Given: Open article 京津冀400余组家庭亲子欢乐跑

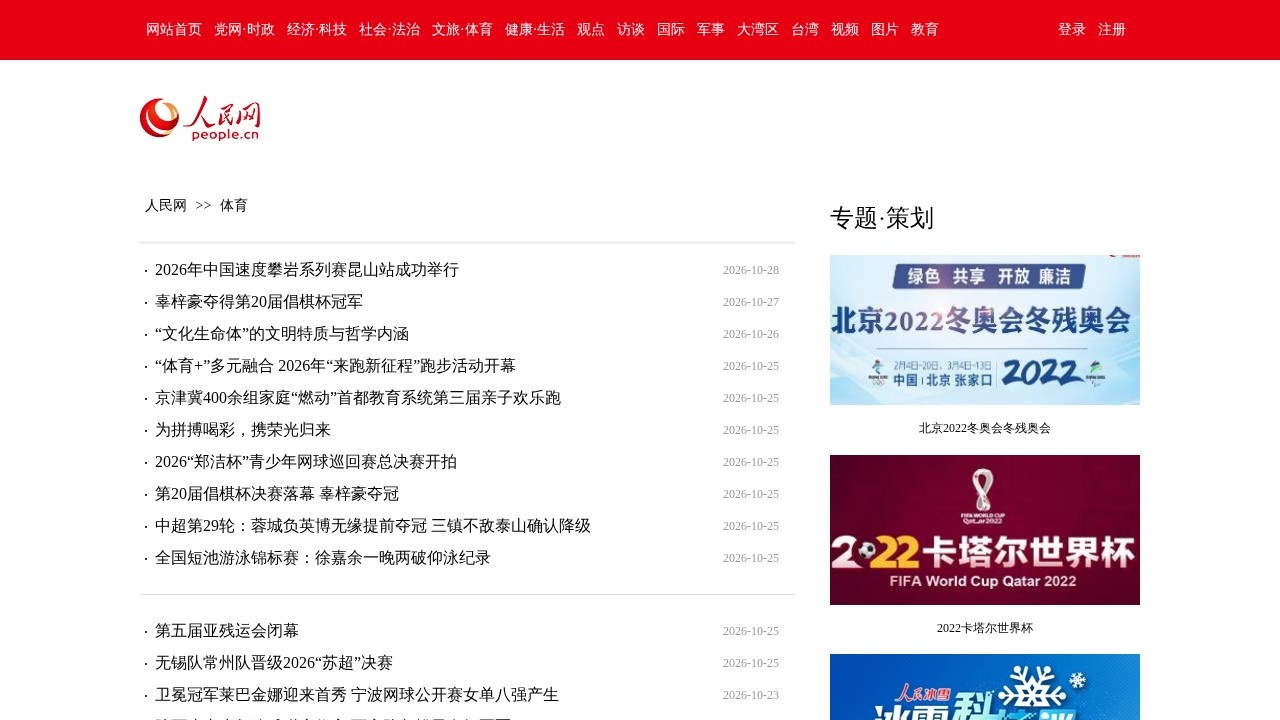Looking at the screenshot, I should click(358, 398).
